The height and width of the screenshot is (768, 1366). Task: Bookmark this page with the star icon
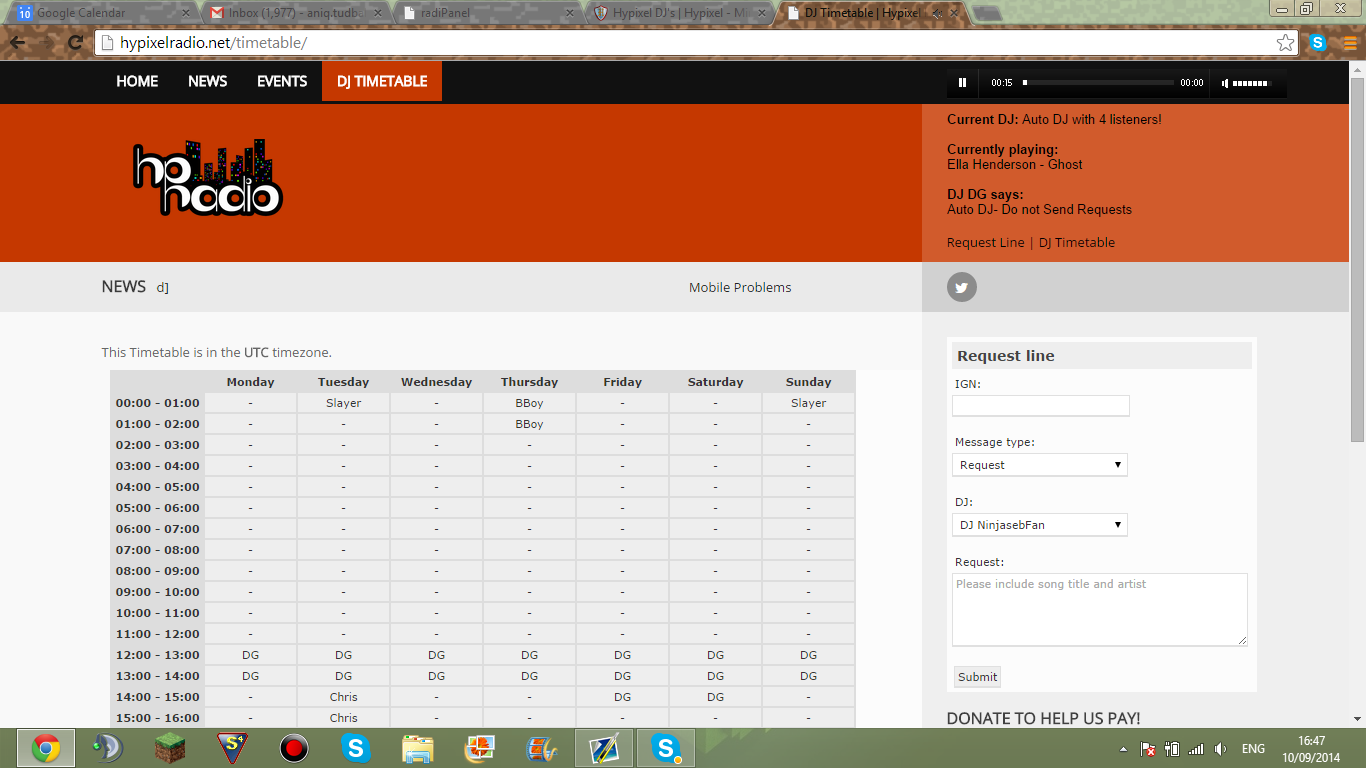click(x=1285, y=43)
